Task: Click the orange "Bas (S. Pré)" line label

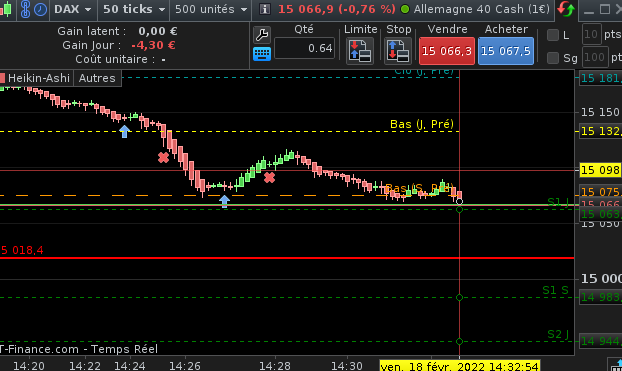Action: pyautogui.click(x=419, y=188)
